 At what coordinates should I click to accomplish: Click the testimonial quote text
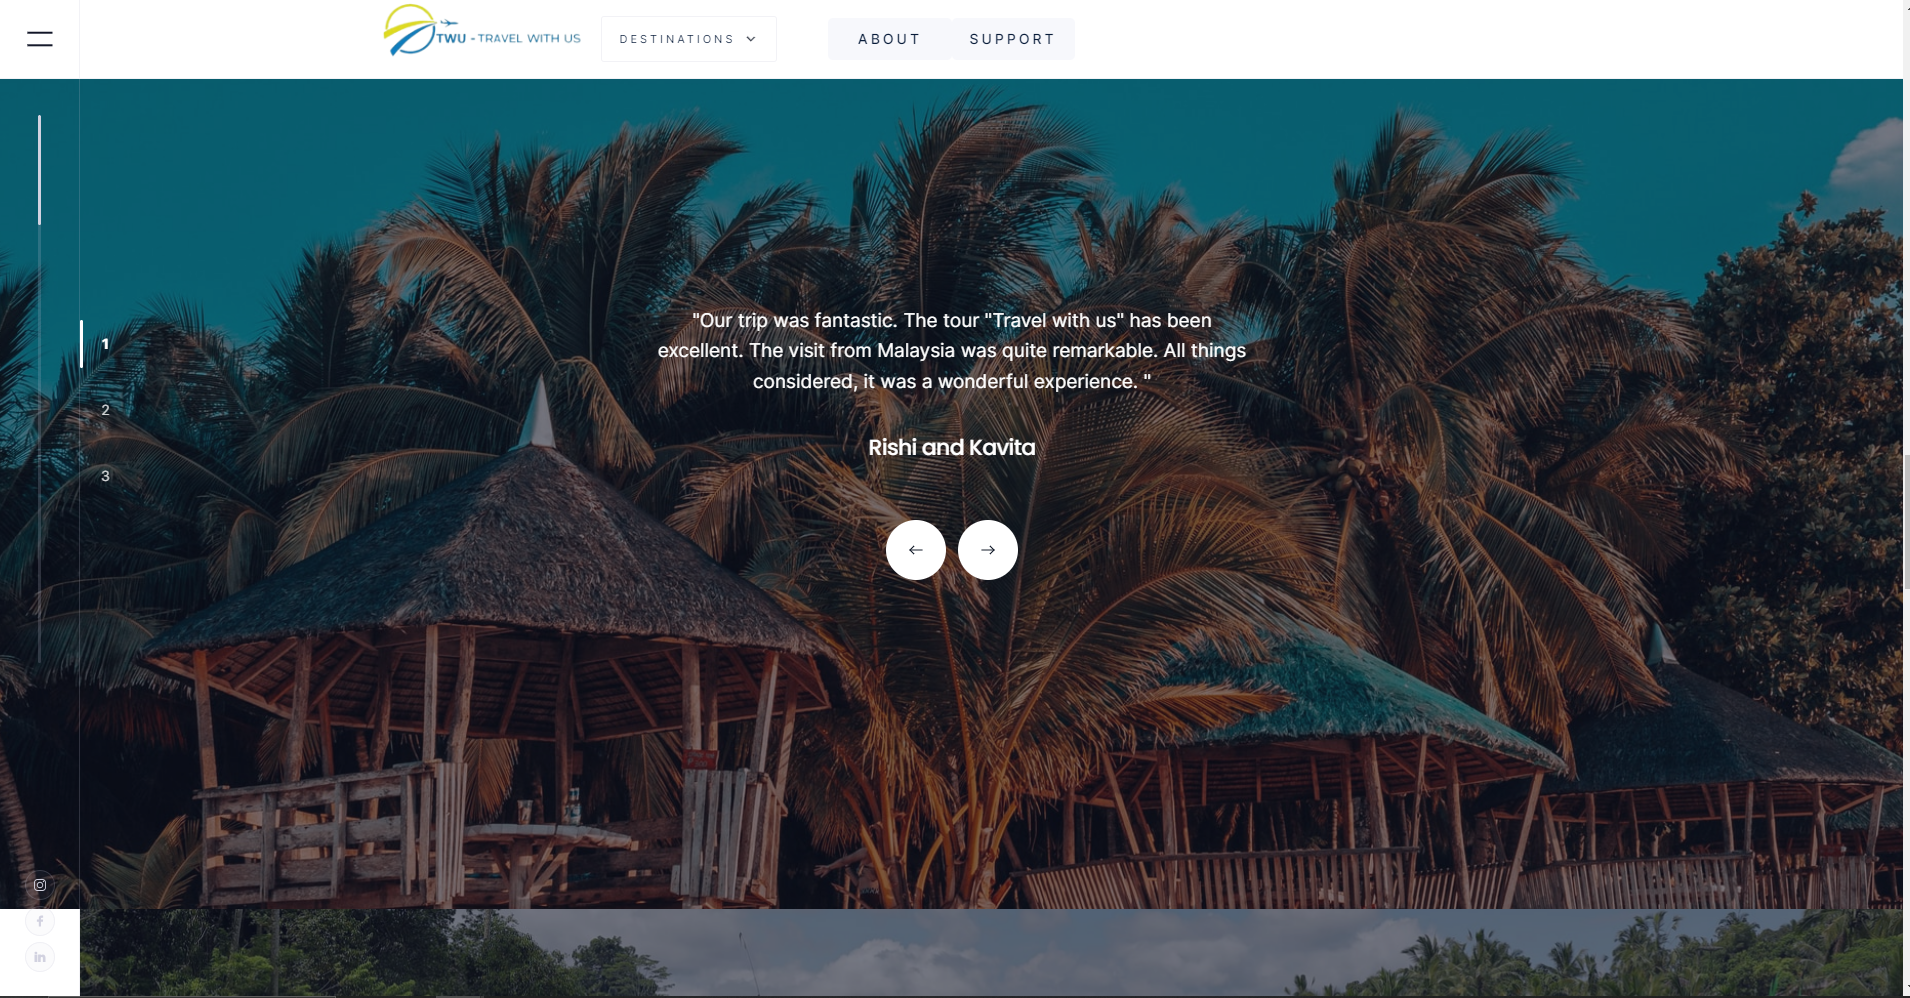[x=951, y=351]
